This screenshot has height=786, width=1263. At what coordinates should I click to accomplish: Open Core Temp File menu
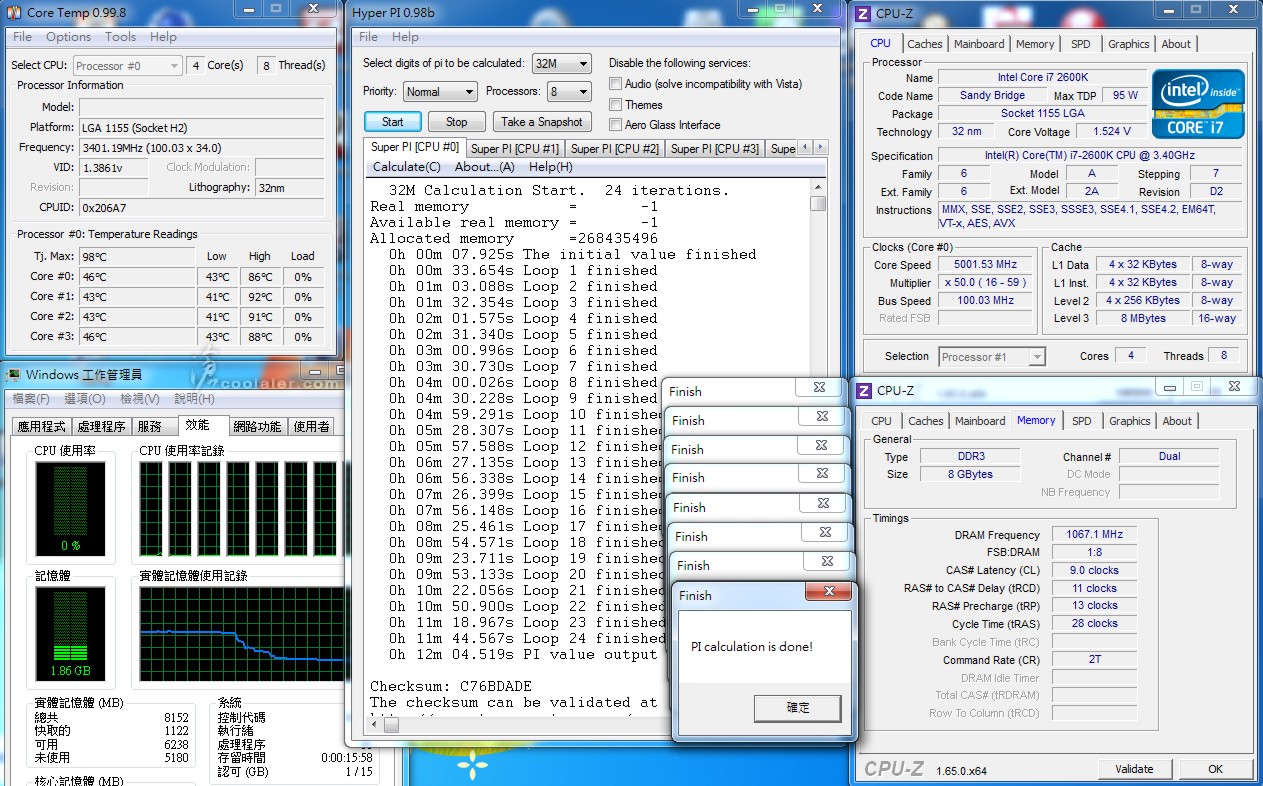(22, 37)
